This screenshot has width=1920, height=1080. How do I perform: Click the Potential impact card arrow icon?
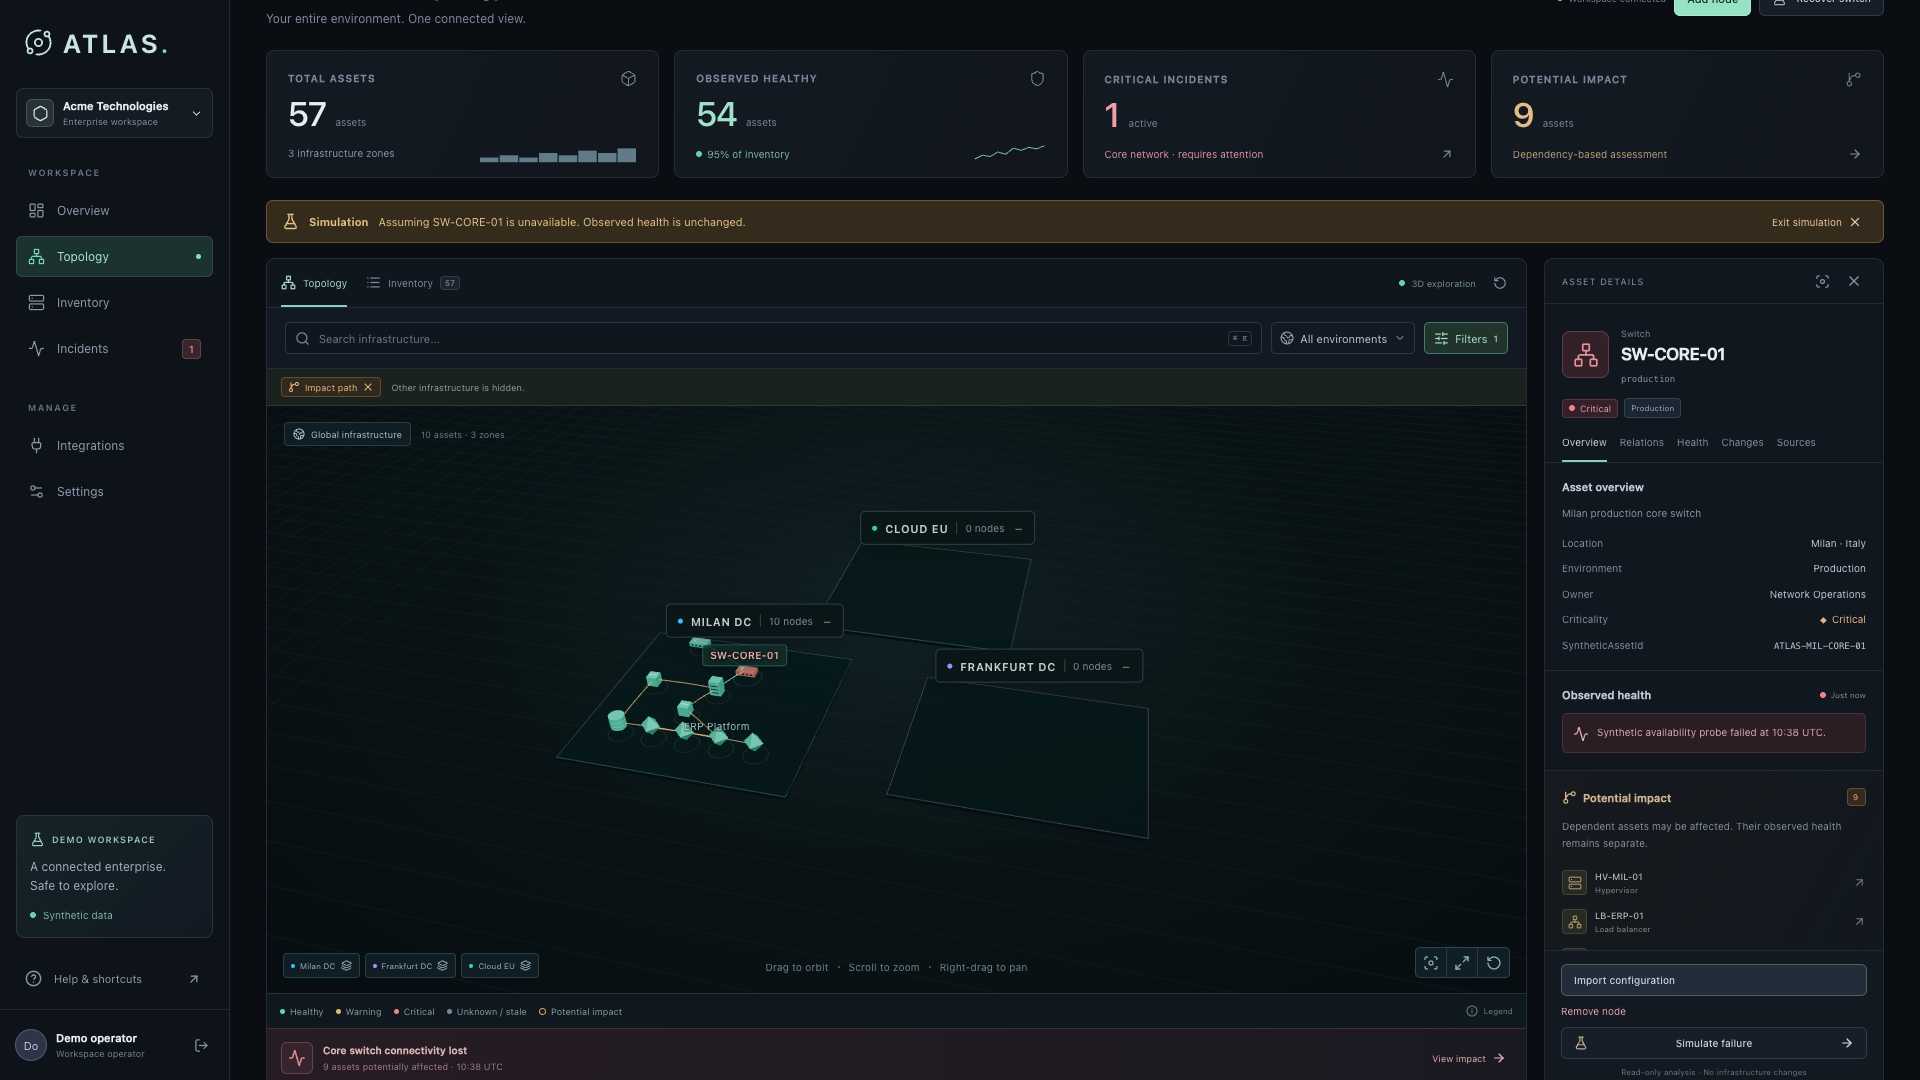pyautogui.click(x=1854, y=155)
